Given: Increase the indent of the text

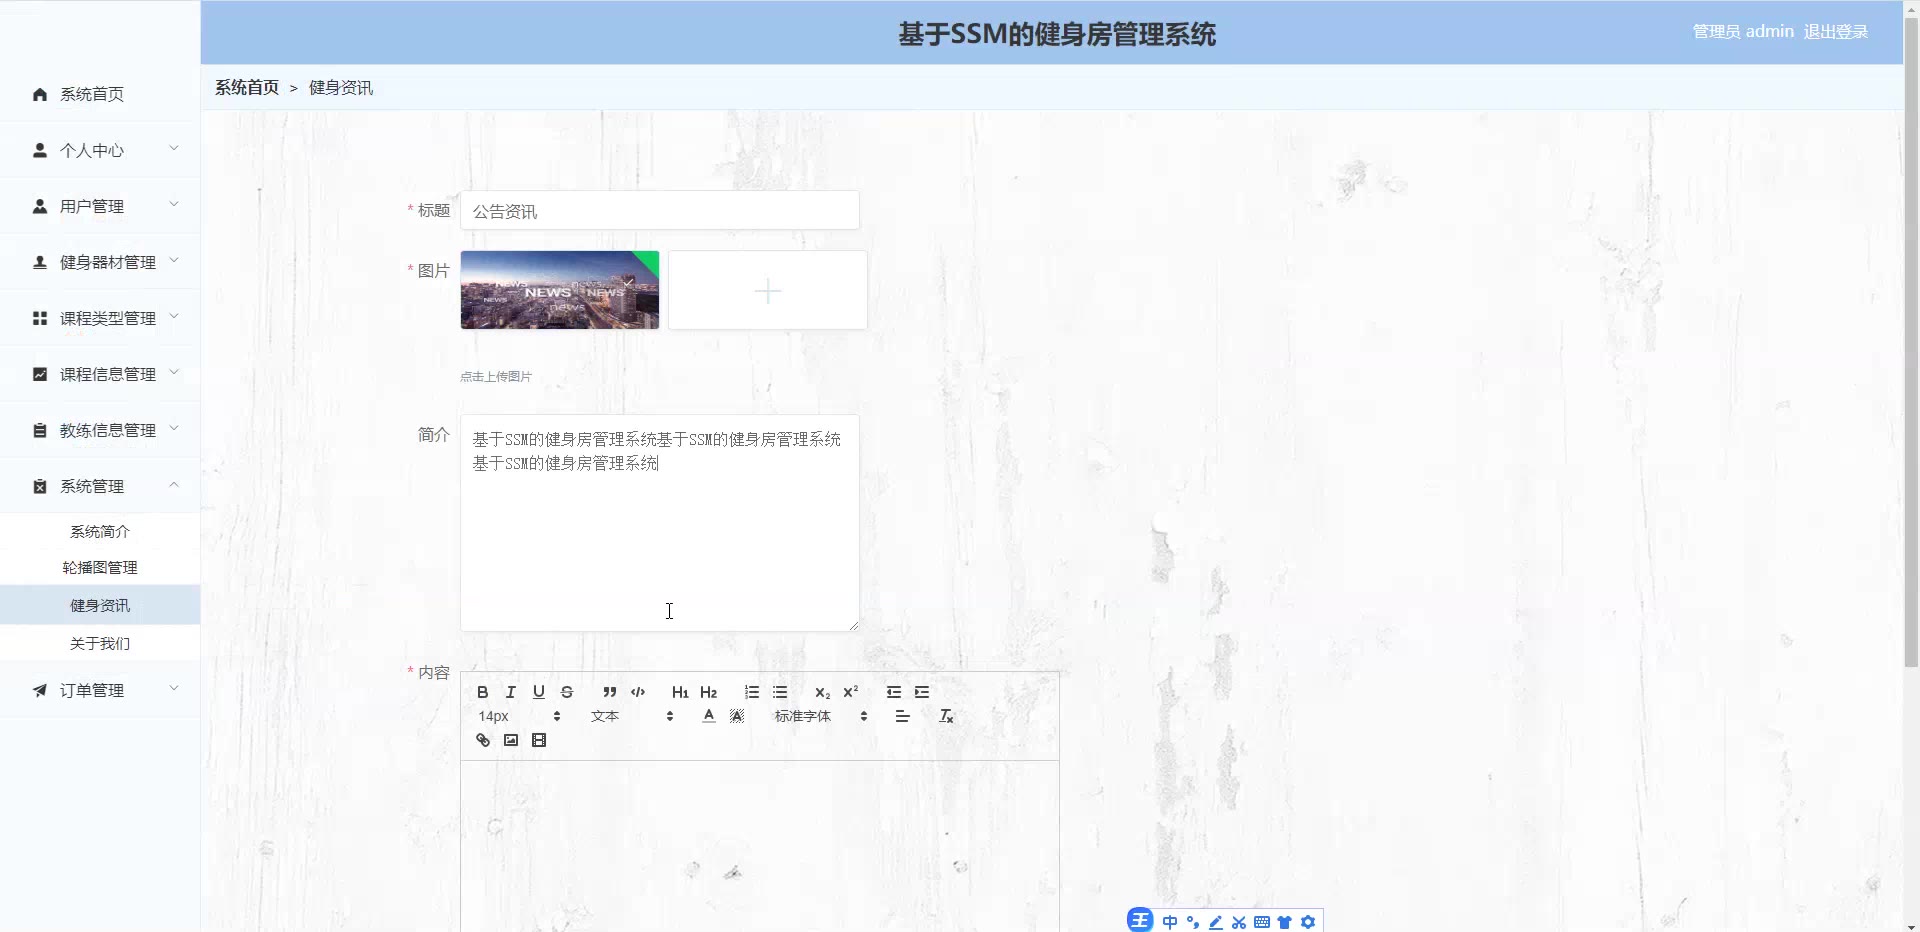Looking at the screenshot, I should pos(922,692).
